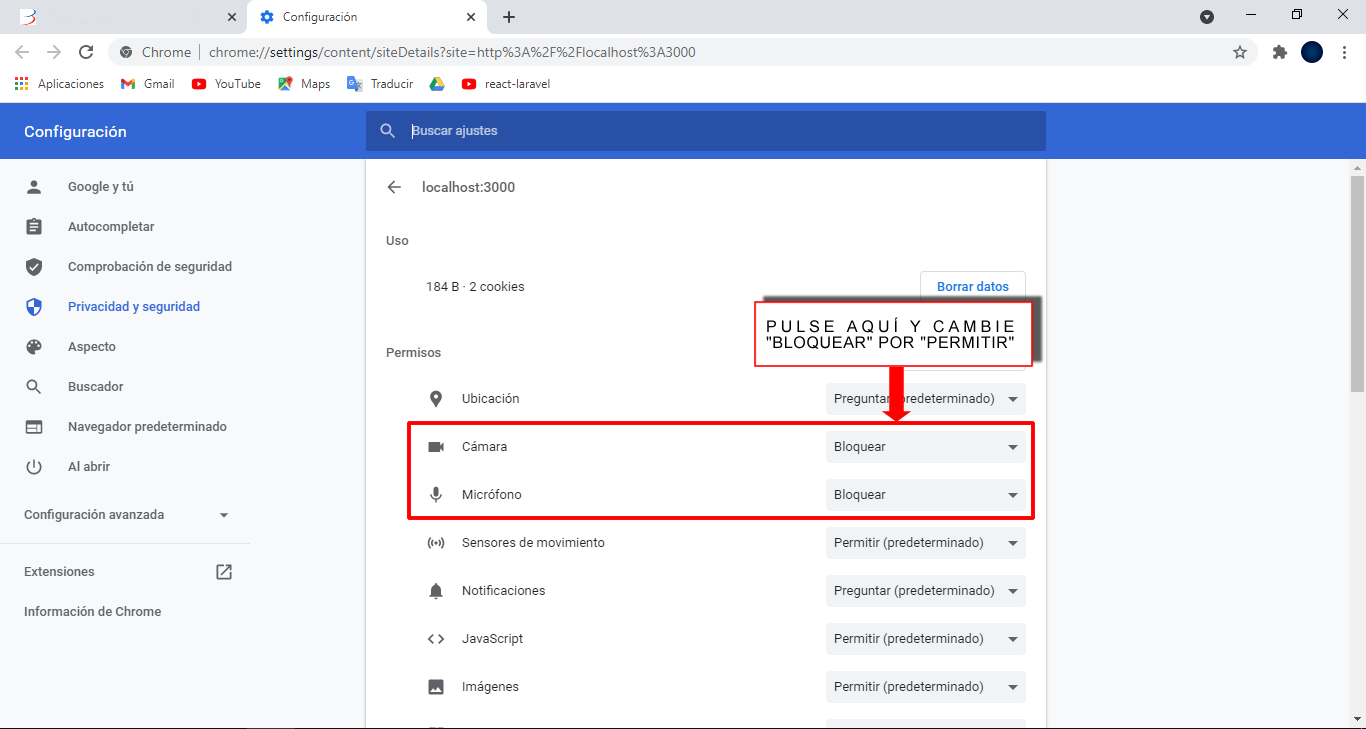Select Privacidad y seguridad in sidebar
Screen dimensions: 1366x729
pyautogui.click(x=134, y=307)
